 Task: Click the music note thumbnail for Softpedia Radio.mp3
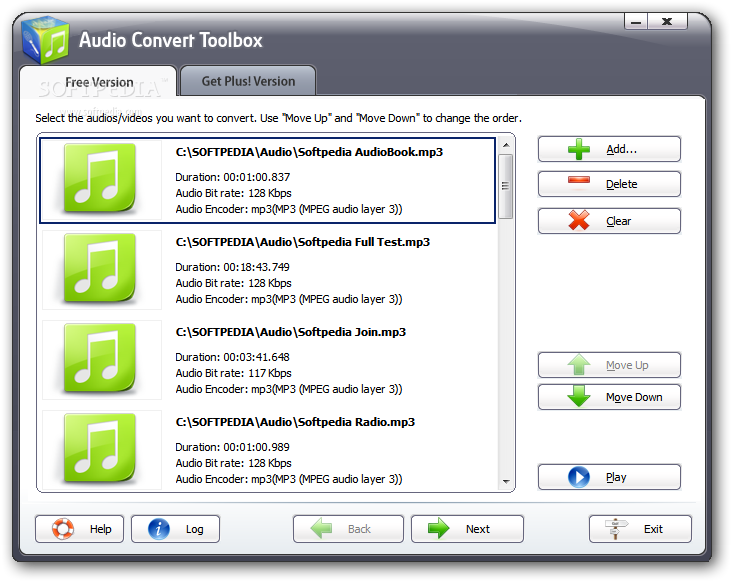coord(100,449)
